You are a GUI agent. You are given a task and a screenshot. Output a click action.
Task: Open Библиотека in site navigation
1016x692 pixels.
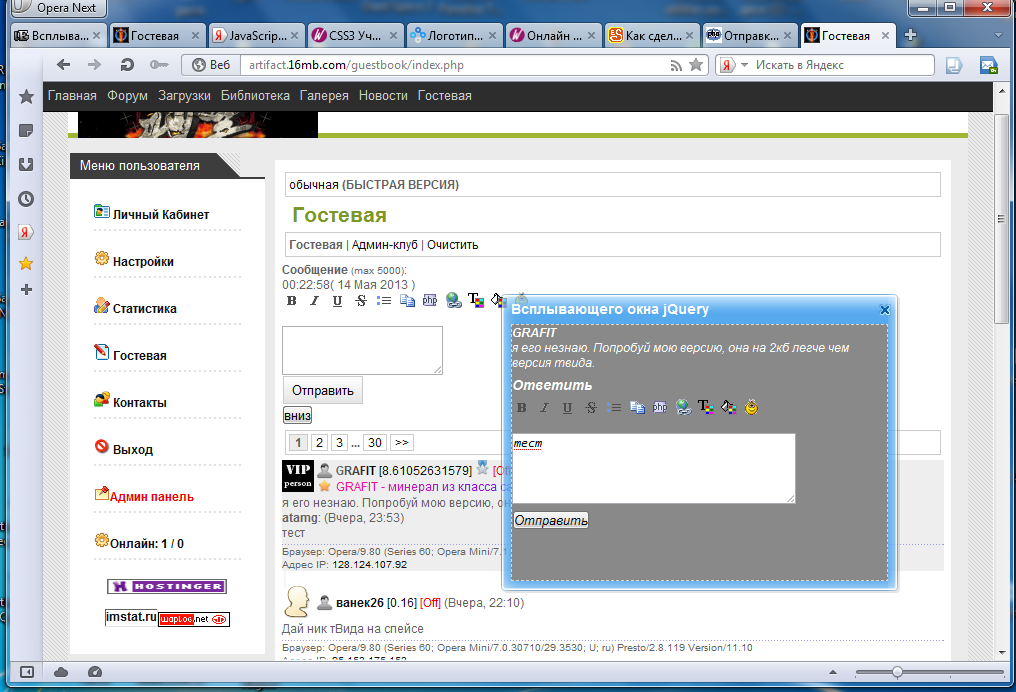tap(255, 96)
